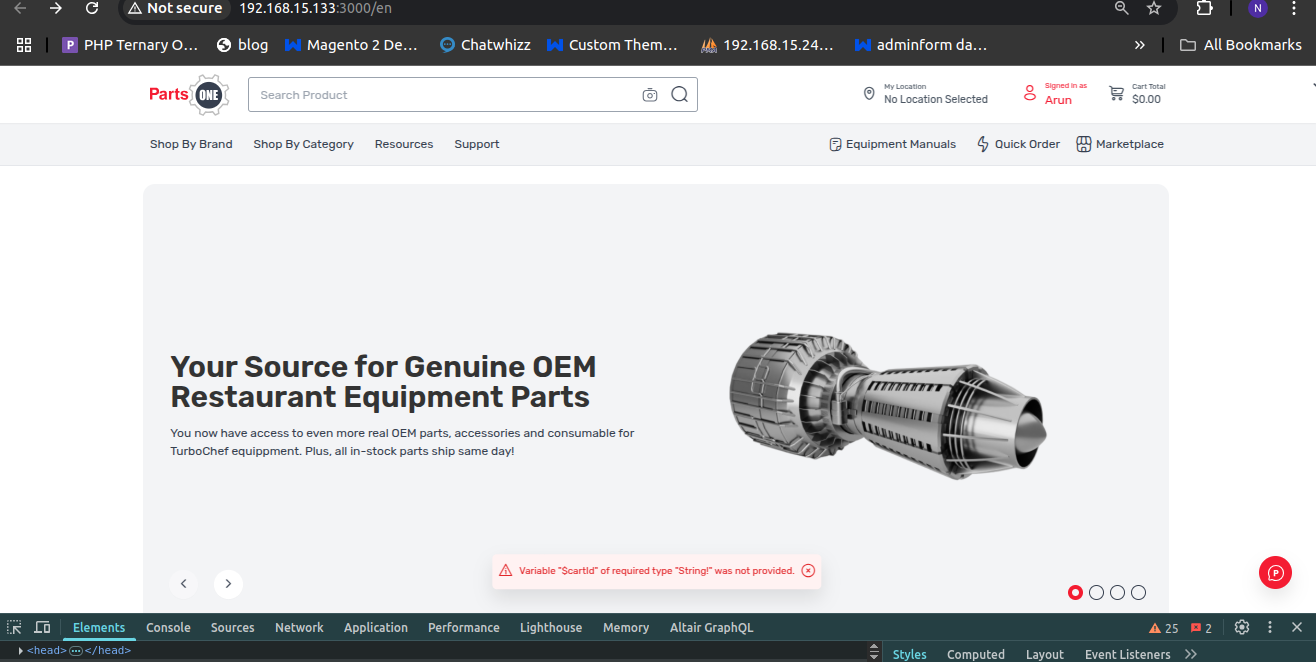Show the next banner slide
The width and height of the screenshot is (1316, 662).
228,583
